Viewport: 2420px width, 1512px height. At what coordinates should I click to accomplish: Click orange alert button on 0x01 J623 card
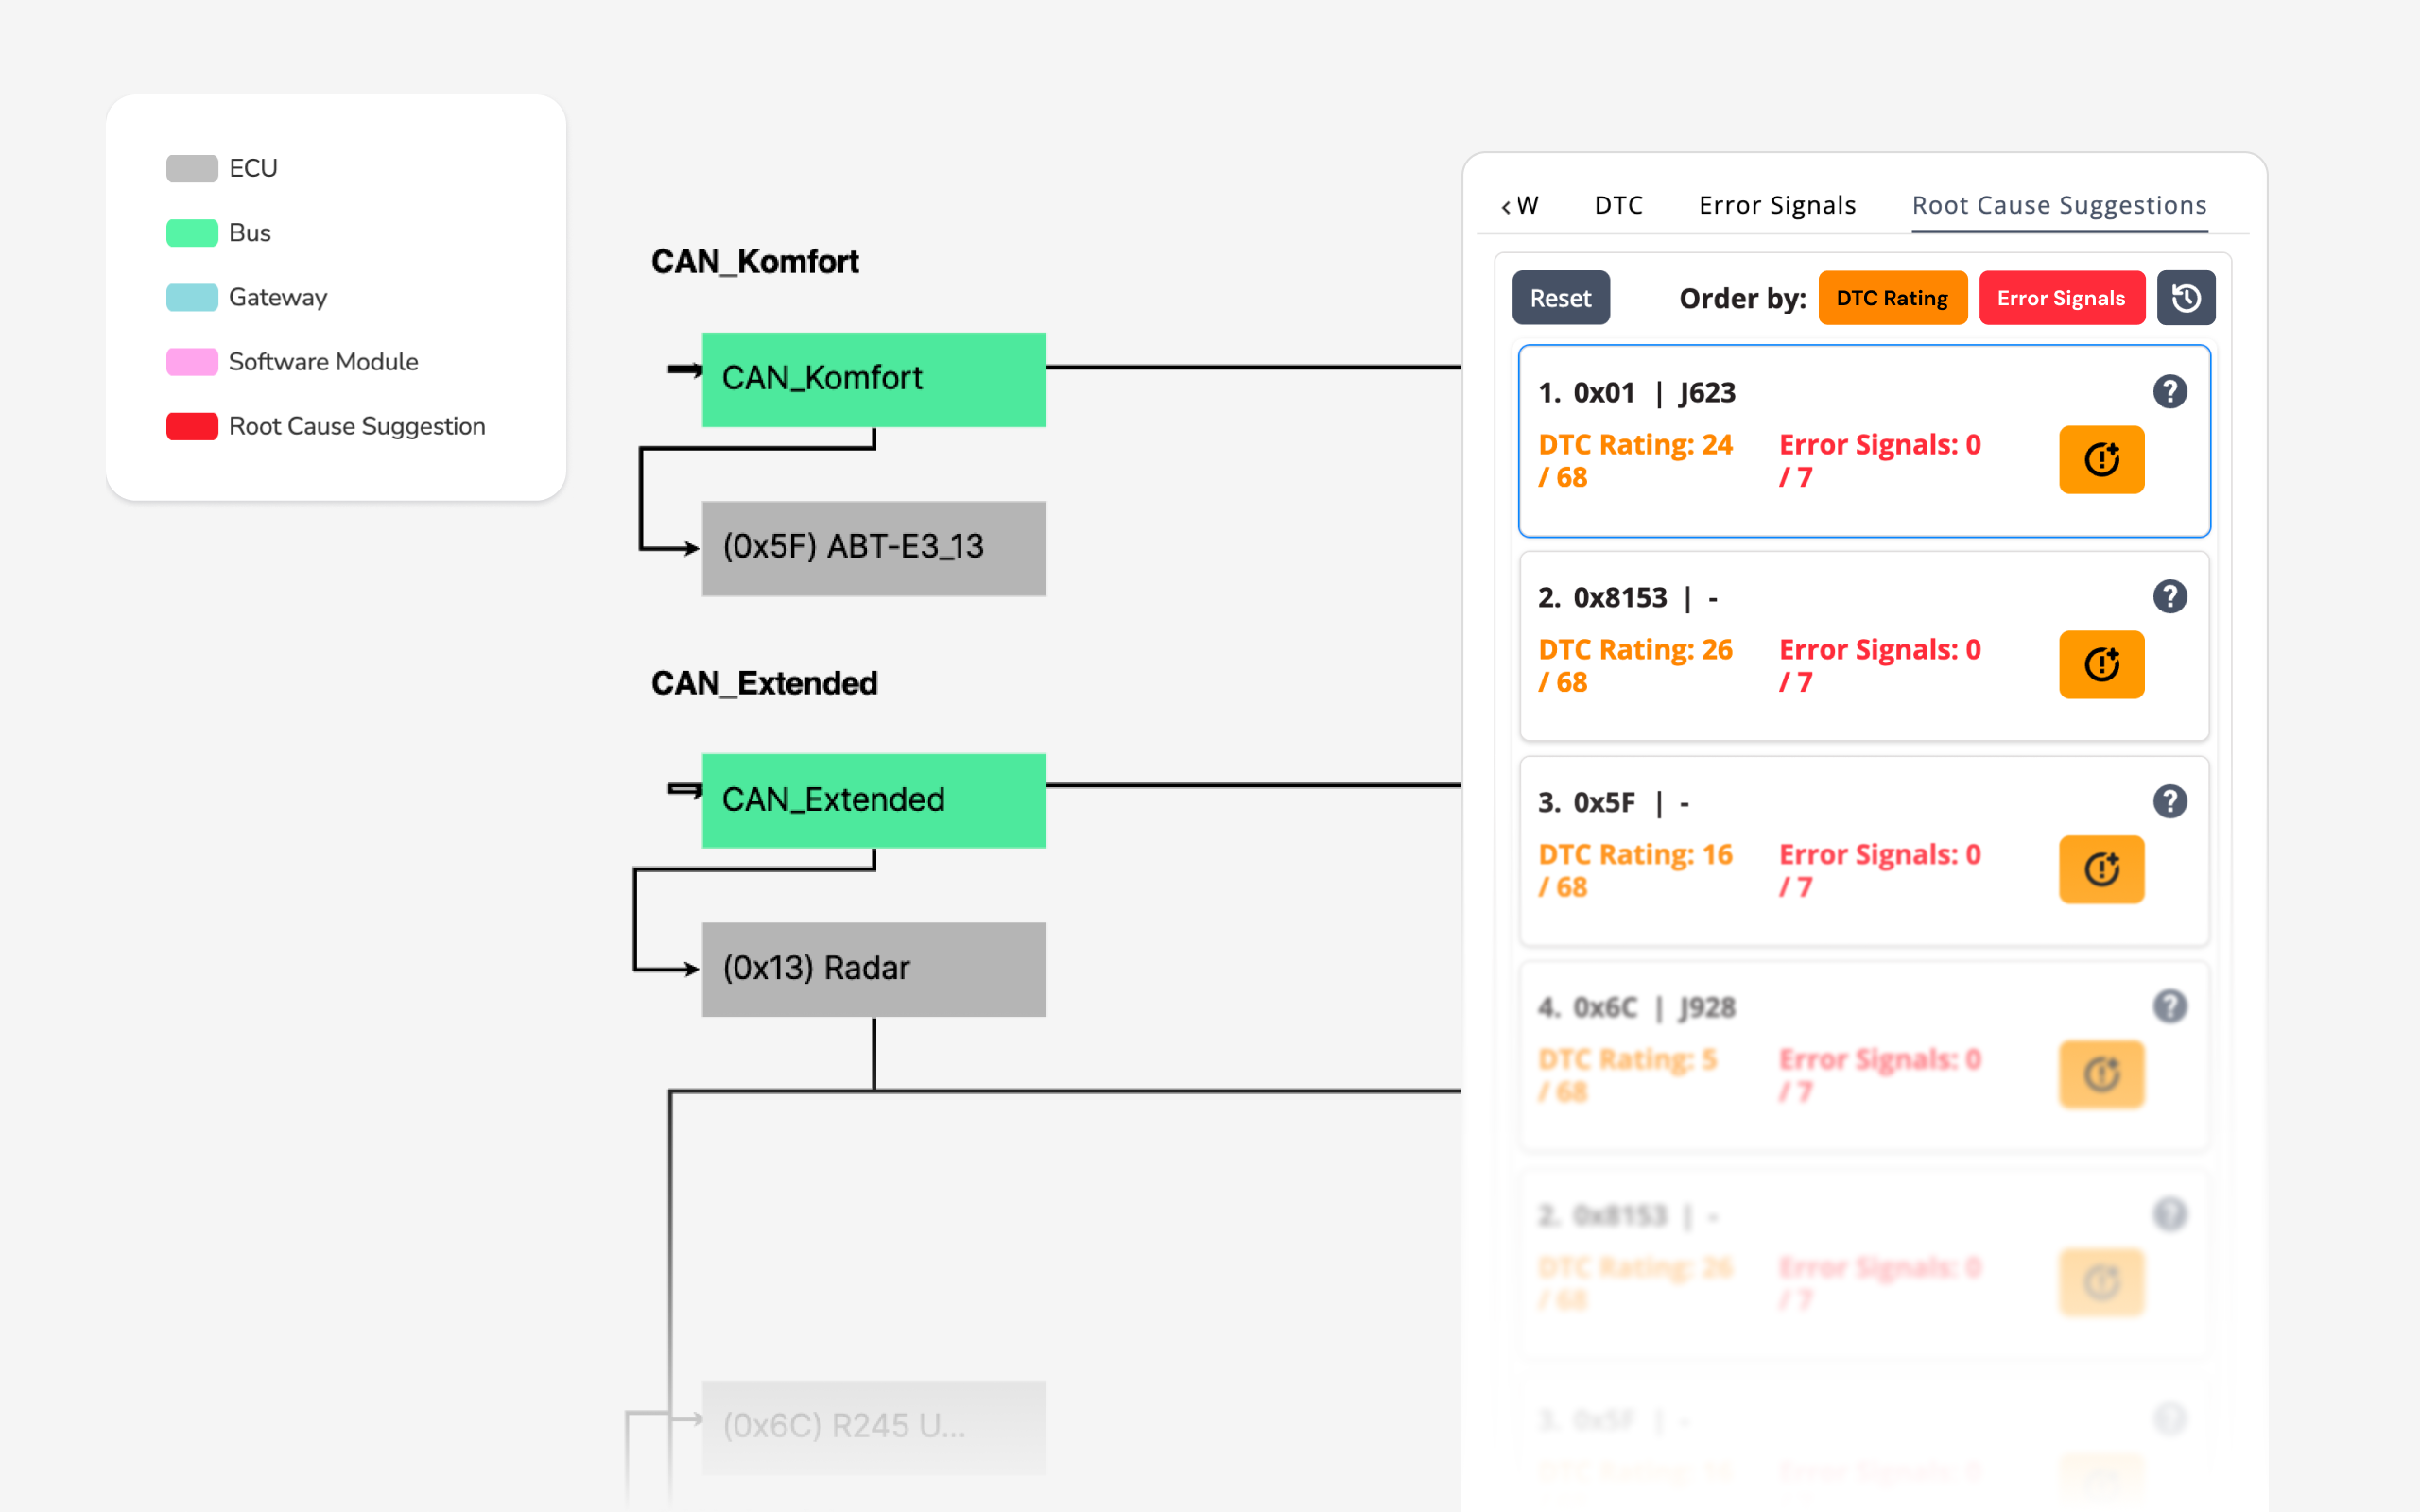click(2101, 460)
